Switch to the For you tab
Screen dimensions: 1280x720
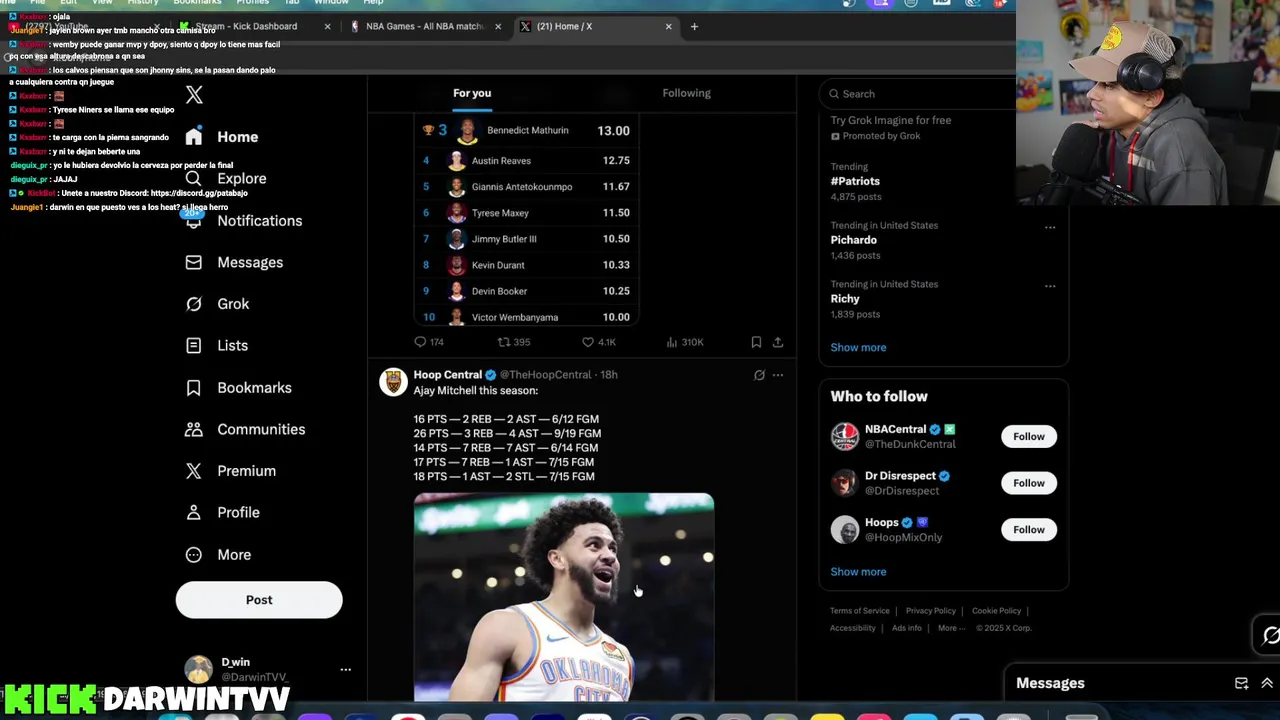[472, 93]
